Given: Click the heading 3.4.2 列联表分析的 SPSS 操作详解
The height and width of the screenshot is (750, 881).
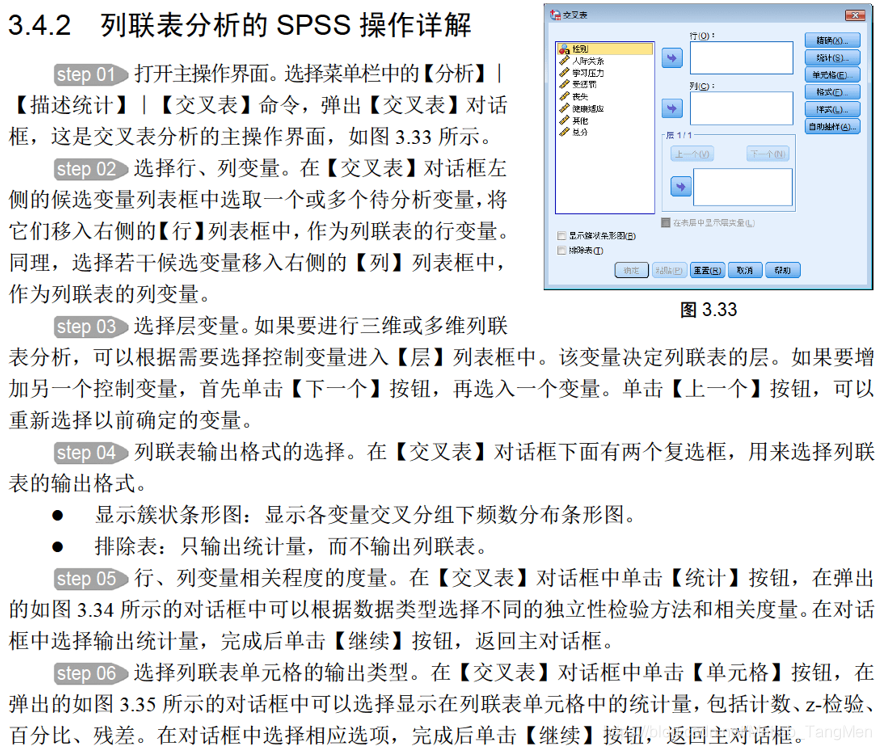Looking at the screenshot, I should (240, 25).
